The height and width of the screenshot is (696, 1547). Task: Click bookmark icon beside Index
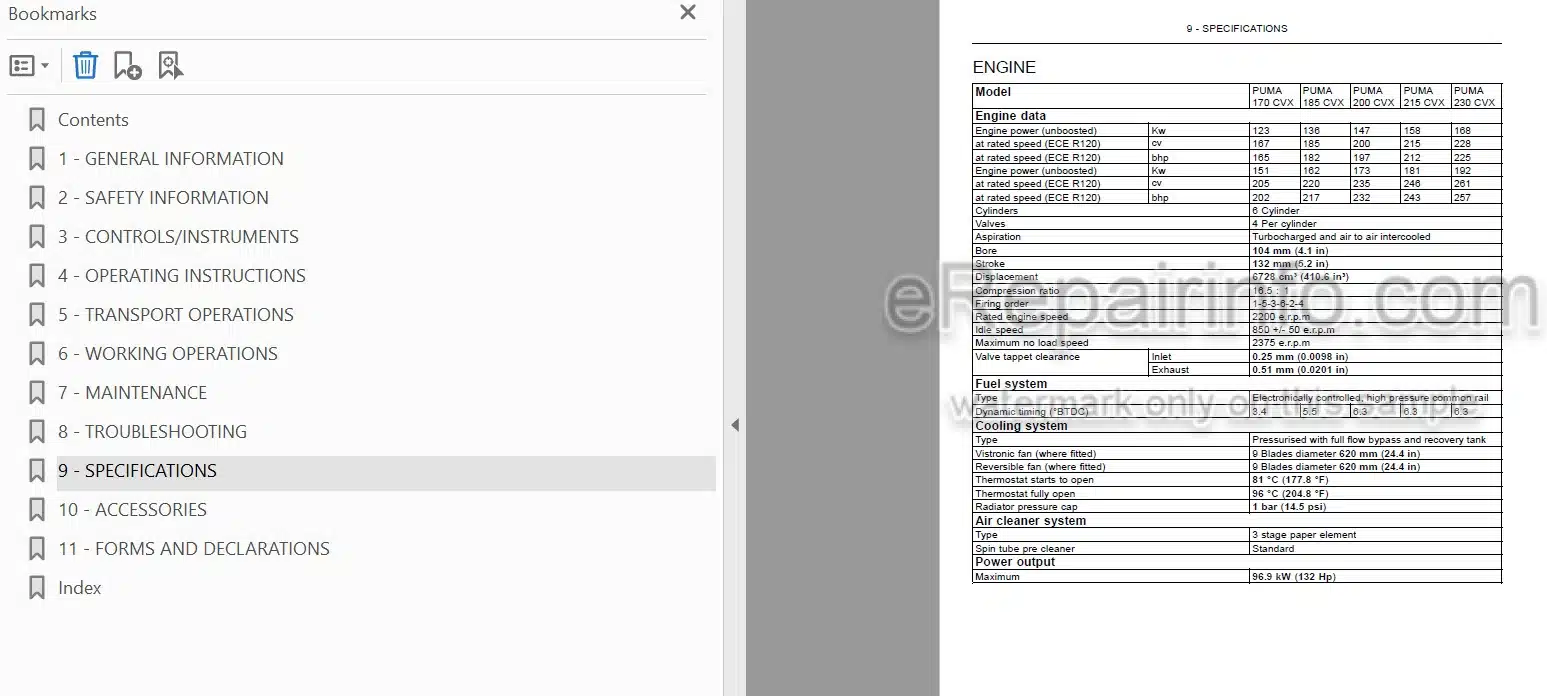pos(37,588)
